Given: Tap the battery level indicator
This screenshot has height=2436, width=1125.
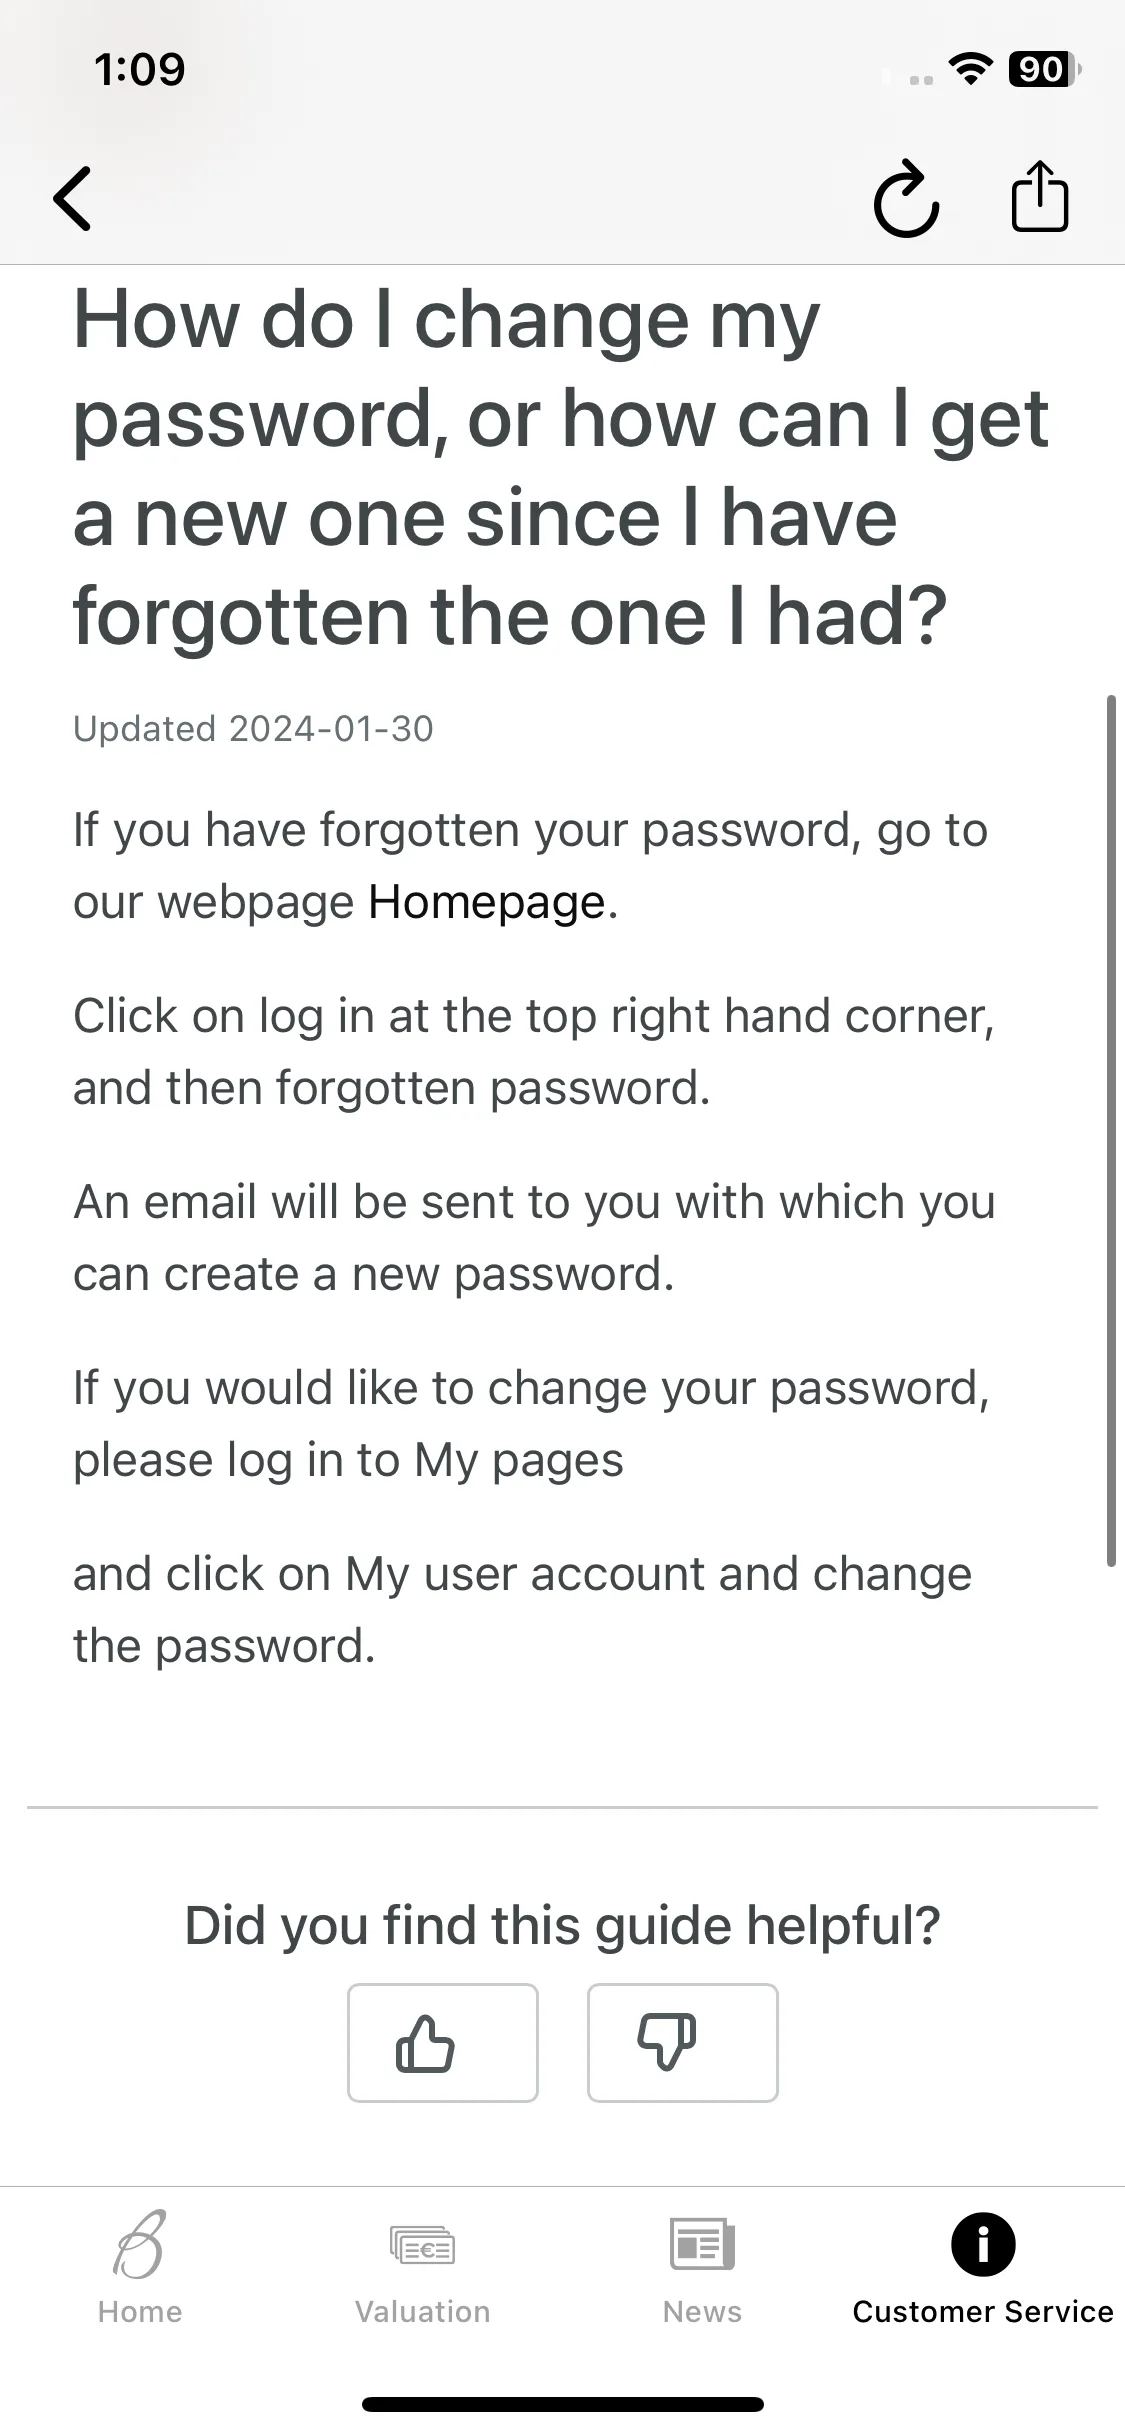Looking at the screenshot, I should (1045, 69).
